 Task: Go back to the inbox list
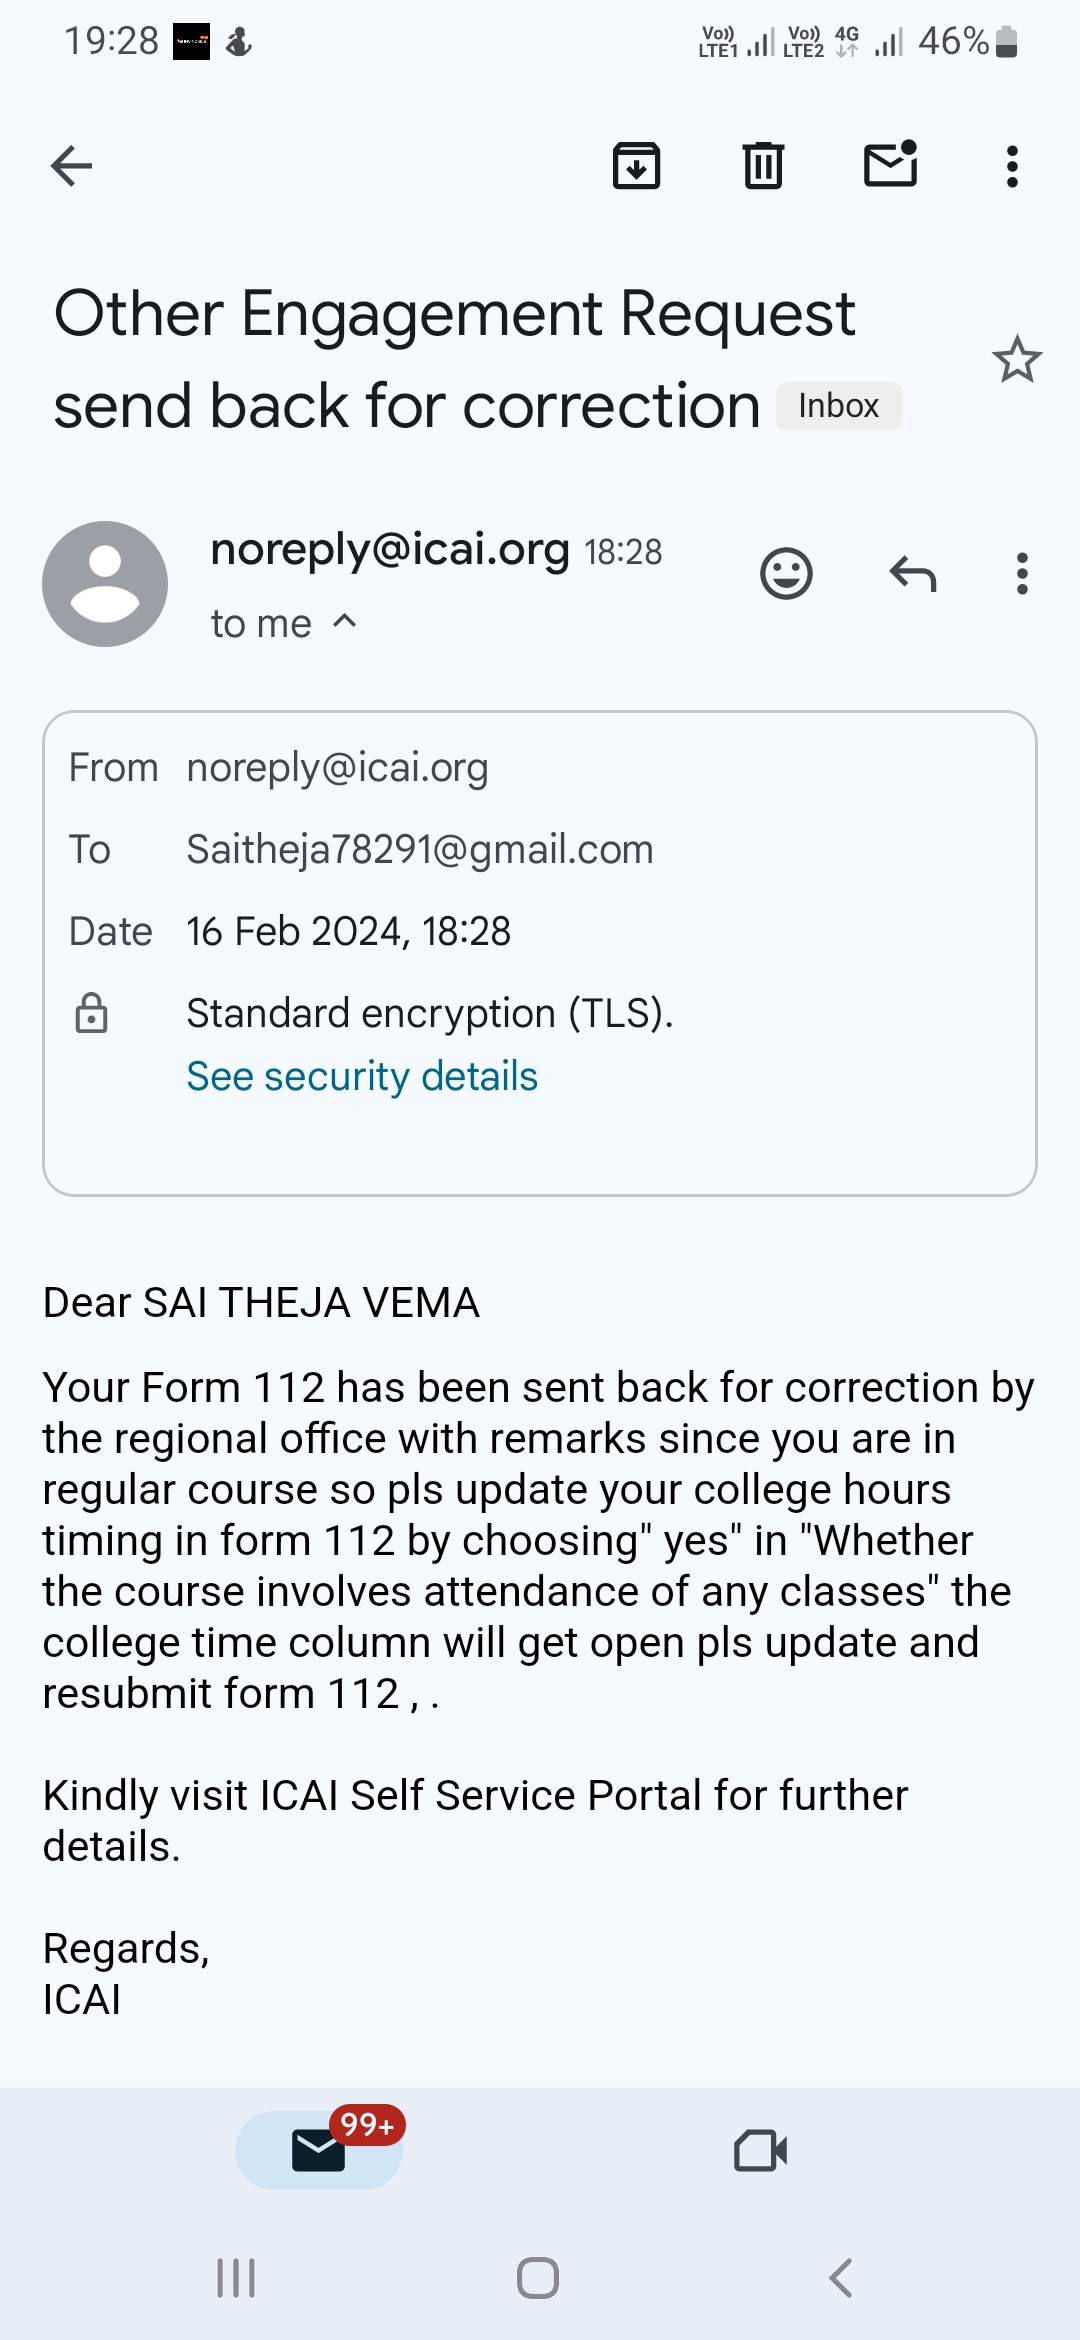pos(71,166)
